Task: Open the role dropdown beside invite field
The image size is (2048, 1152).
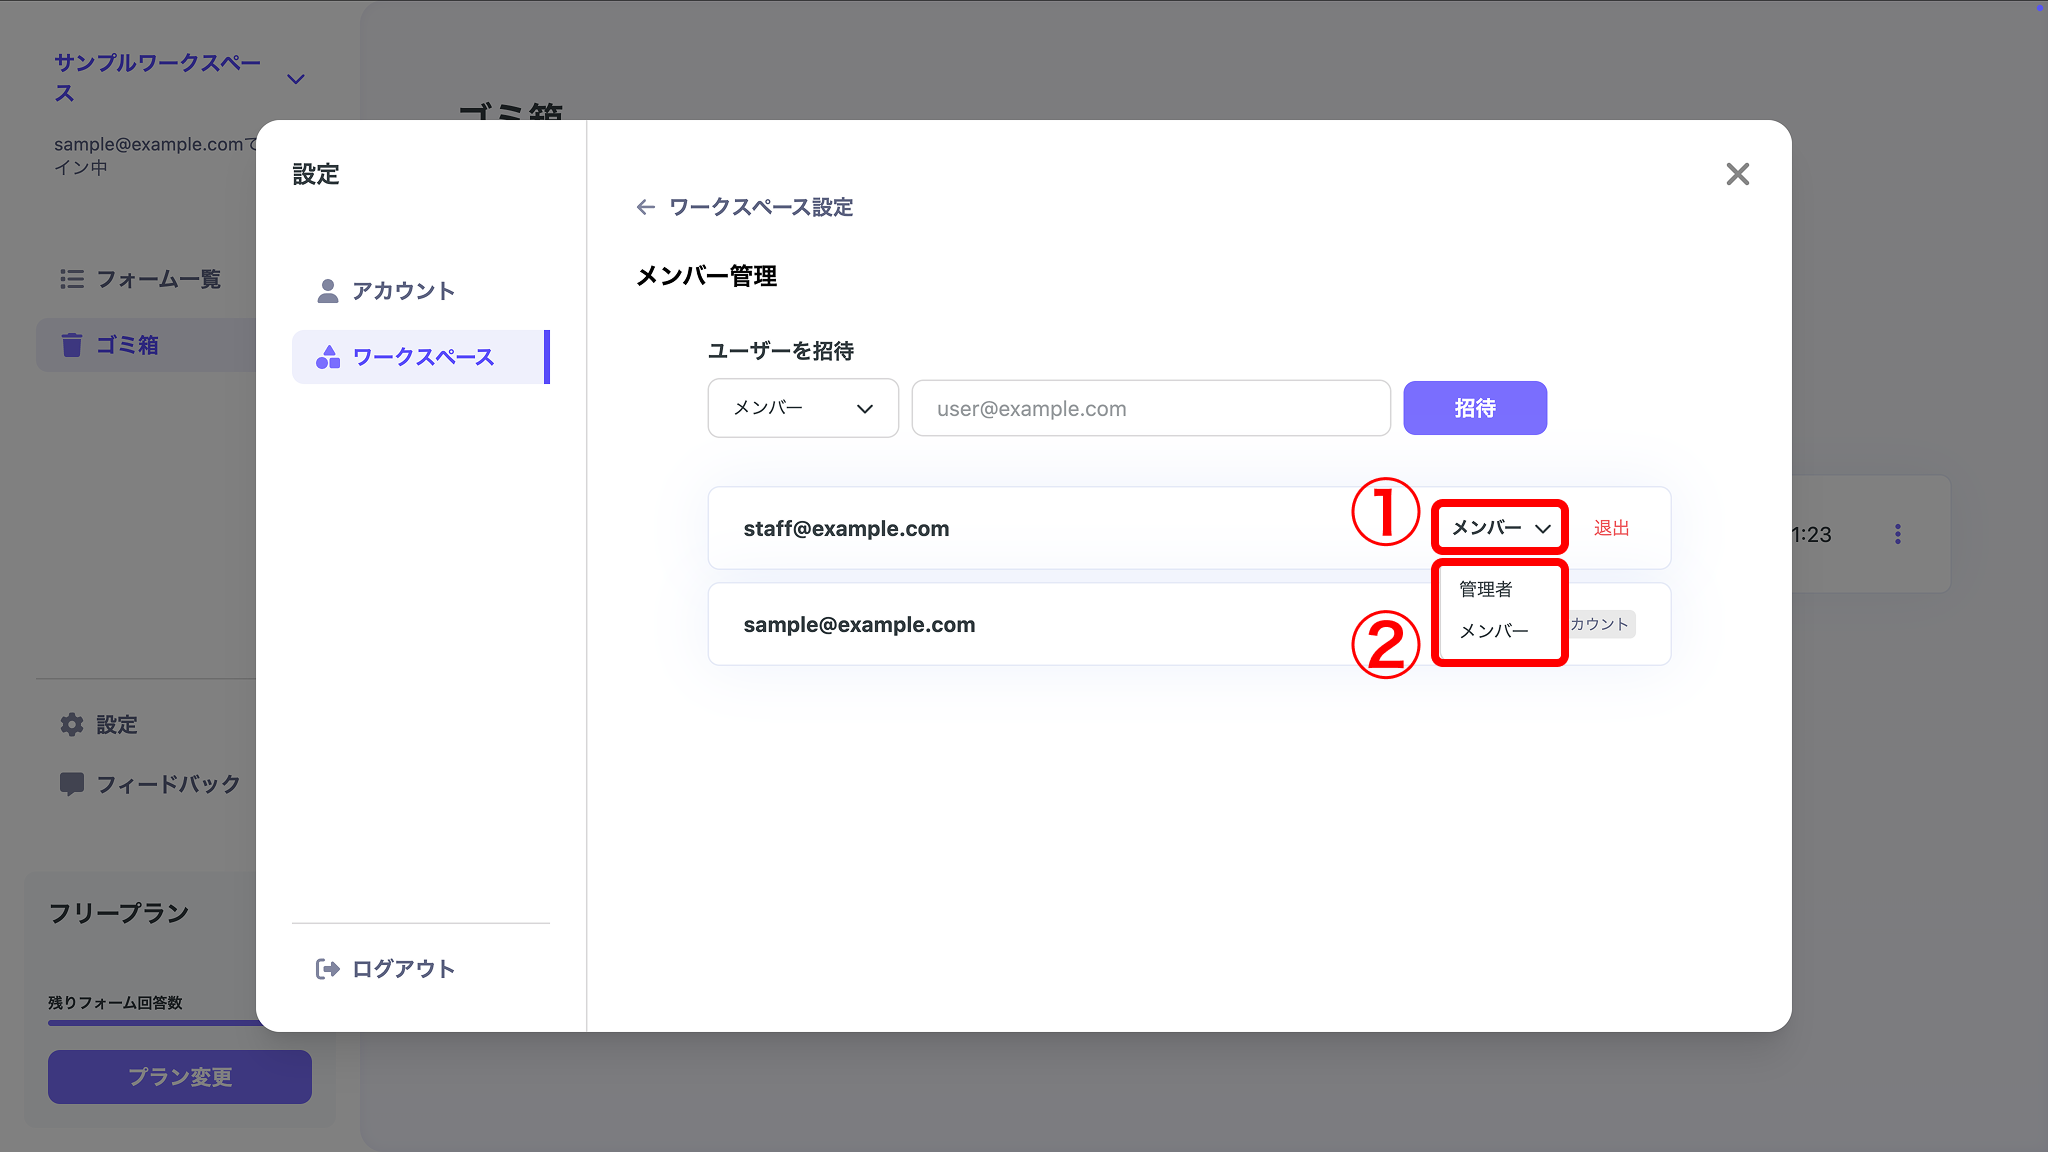Action: click(x=802, y=408)
